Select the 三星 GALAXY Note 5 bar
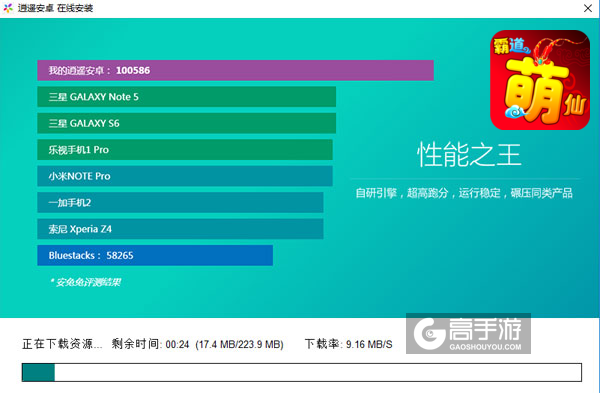The height and width of the screenshot is (393, 600). (x=186, y=97)
